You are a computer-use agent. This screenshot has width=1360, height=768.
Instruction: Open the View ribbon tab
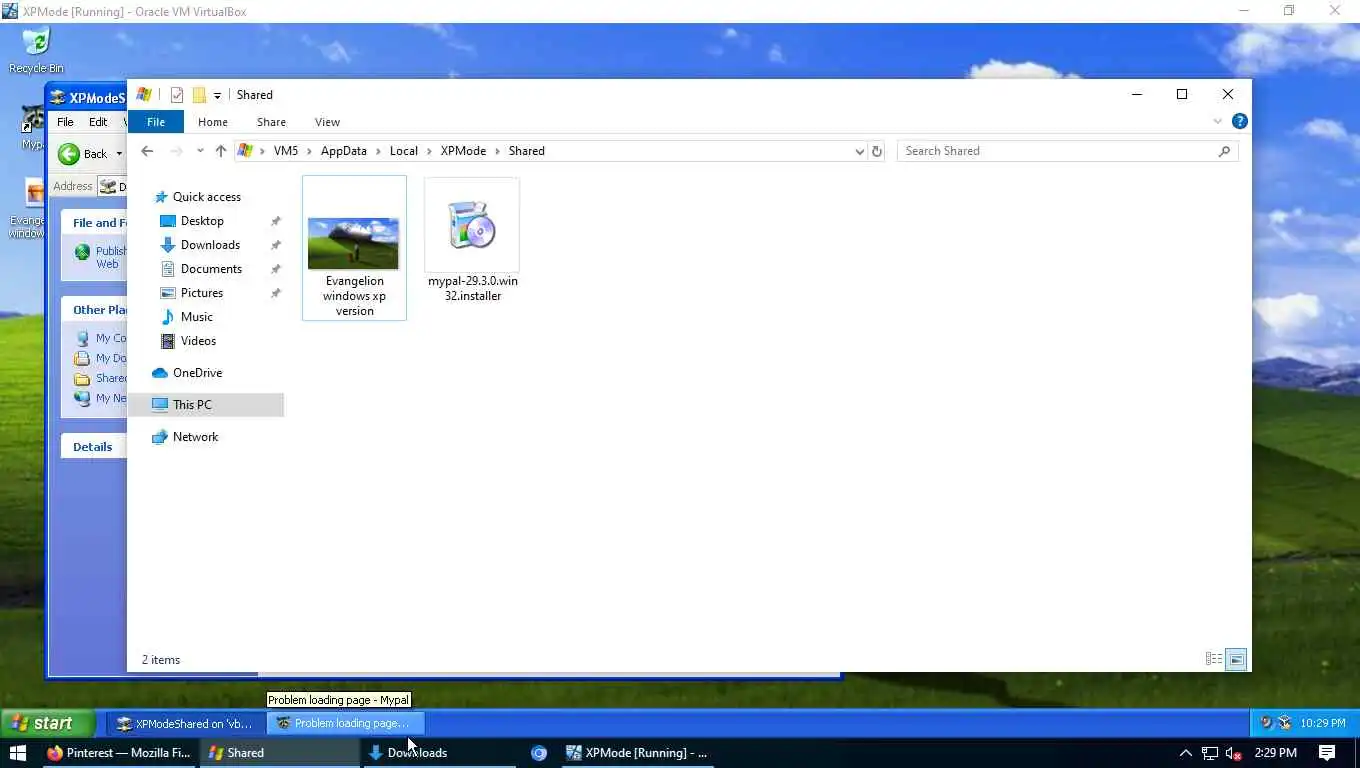327,122
